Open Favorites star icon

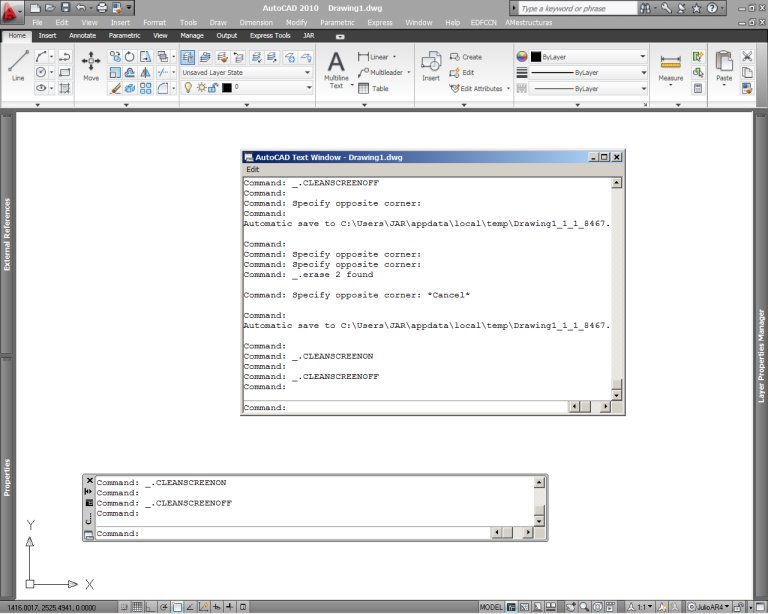[x=696, y=8]
